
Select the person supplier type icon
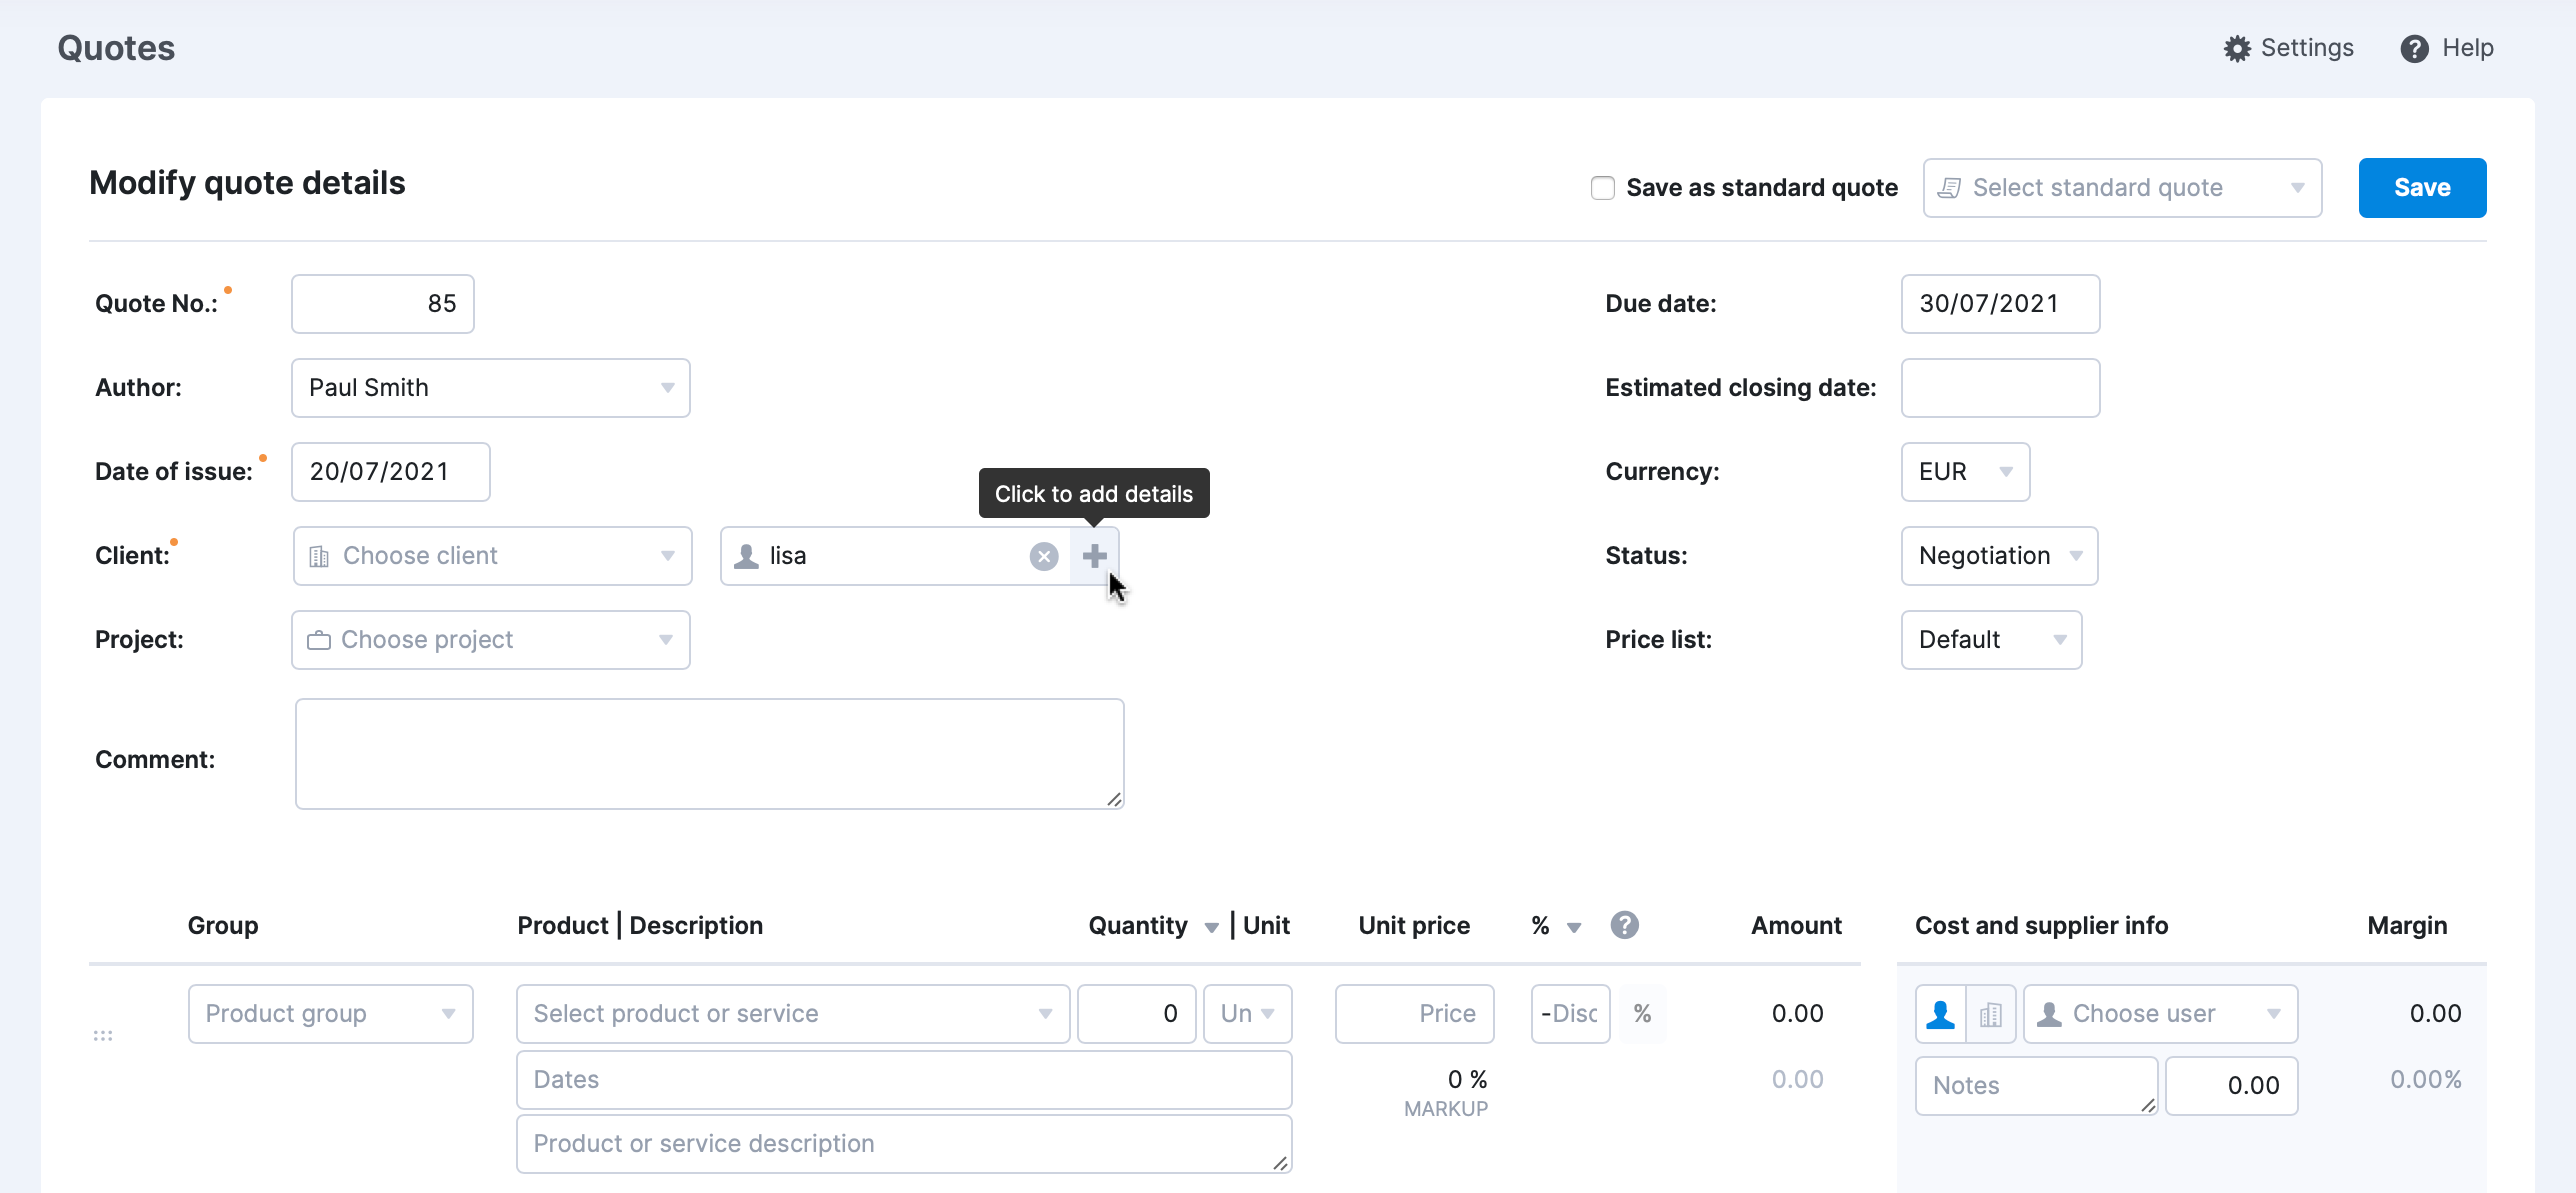pos(1940,1014)
